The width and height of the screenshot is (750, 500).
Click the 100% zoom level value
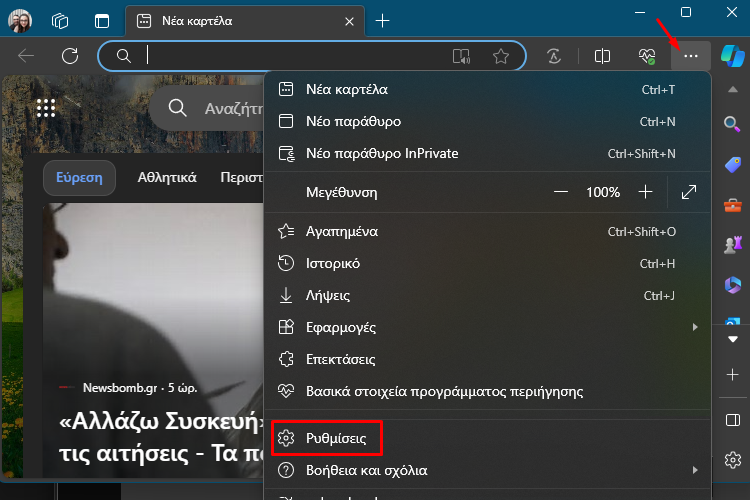[603, 192]
